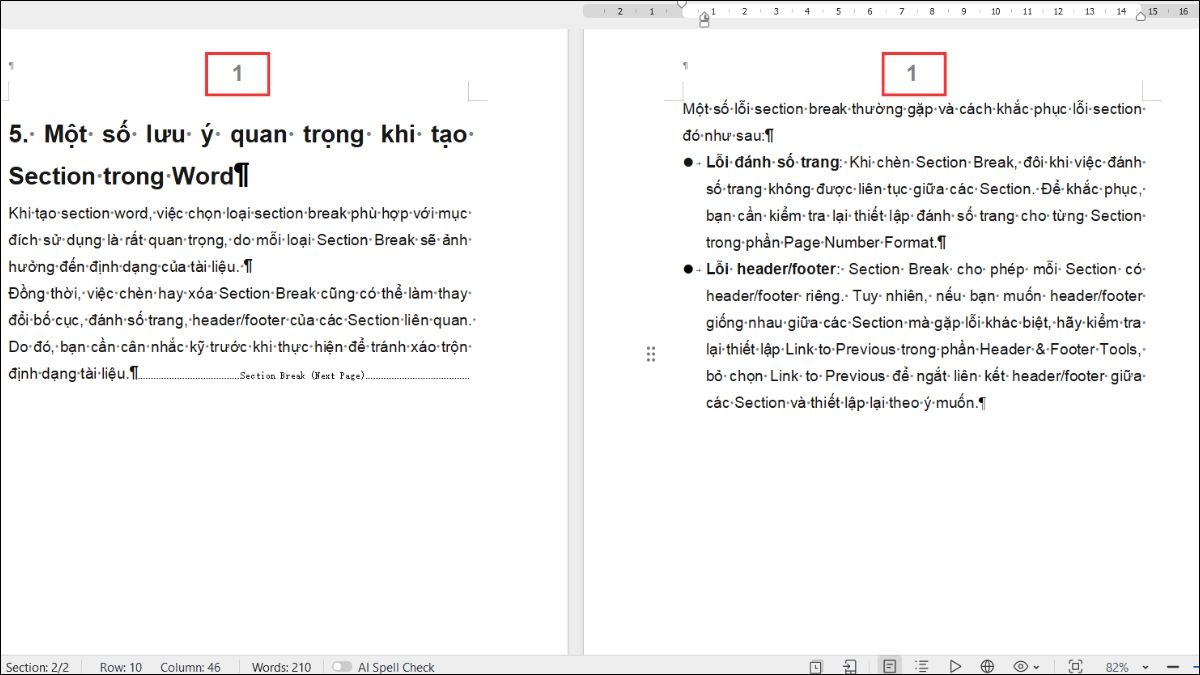Click the line 'Một số lỗi section break thường gặp'
The width and height of the screenshot is (1200, 675).
(913, 108)
